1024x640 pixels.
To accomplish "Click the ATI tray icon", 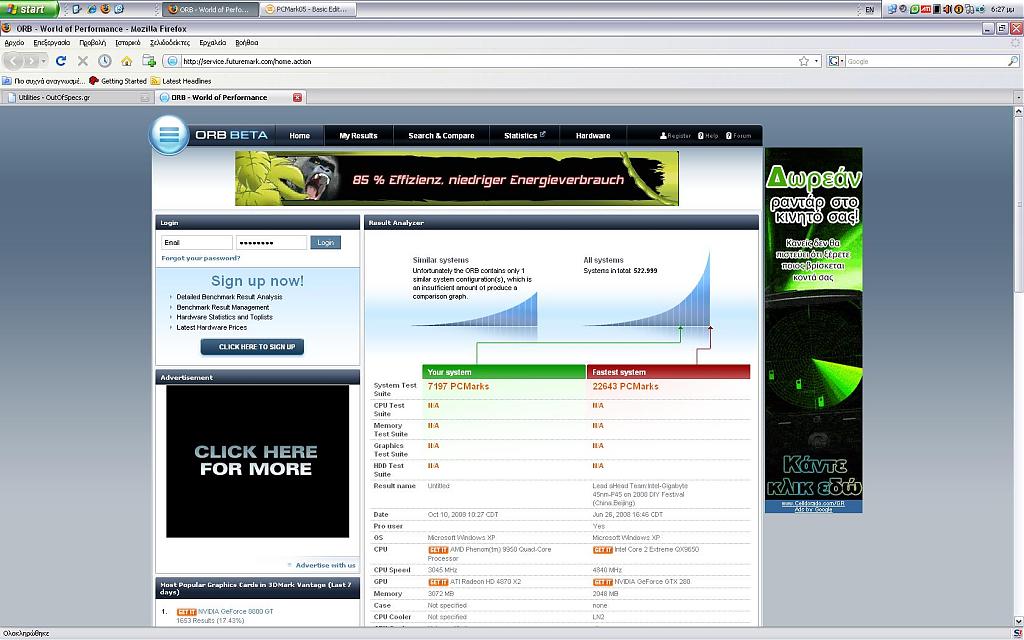I will [x=925, y=9].
